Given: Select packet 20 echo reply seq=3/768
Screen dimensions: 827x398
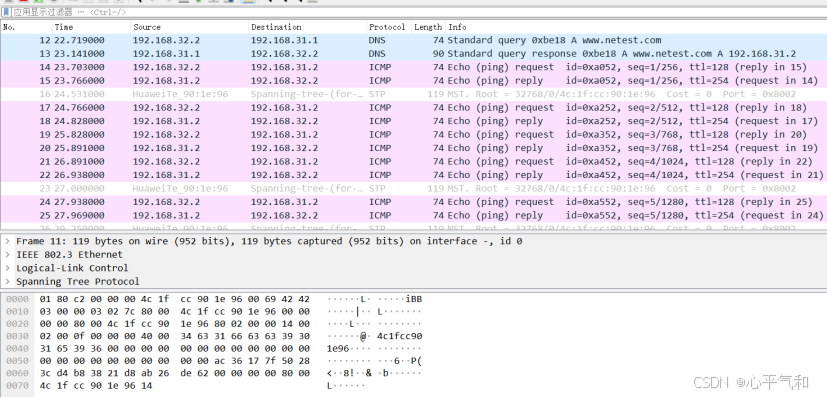Looking at the screenshot, I should pyautogui.click(x=414, y=148).
